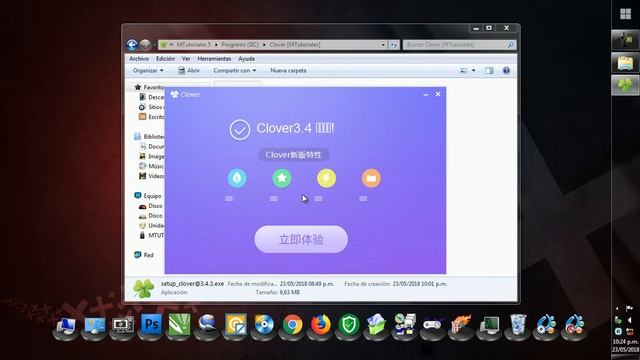This screenshot has width=640, height=360.
Task: Select Red in the navigation pane
Action: (x=144, y=255)
